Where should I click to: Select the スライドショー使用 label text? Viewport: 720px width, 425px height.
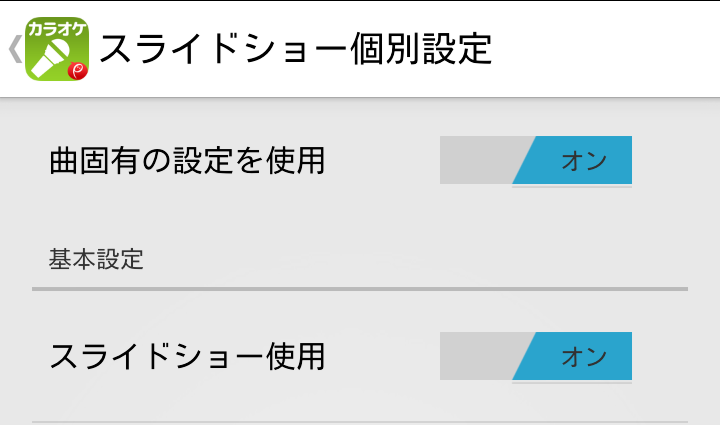pos(187,357)
